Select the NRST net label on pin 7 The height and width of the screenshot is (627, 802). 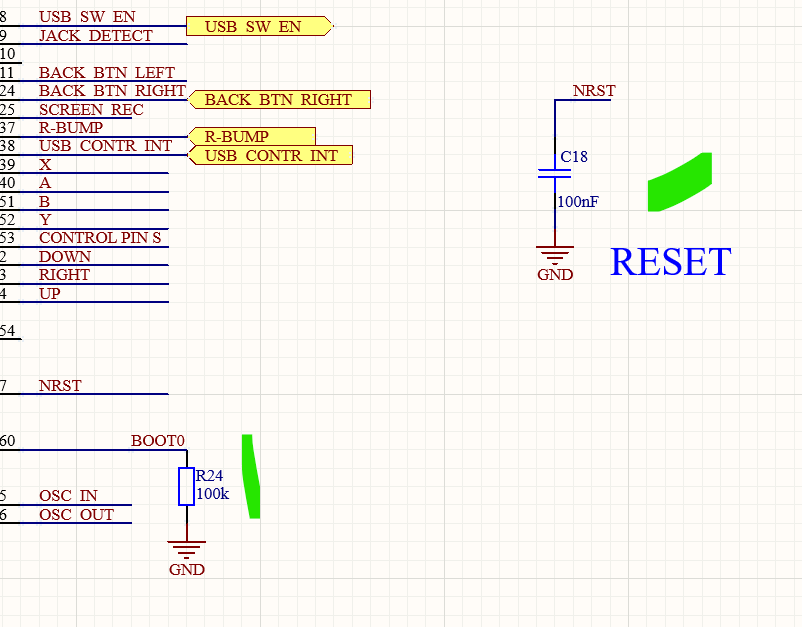(60, 386)
